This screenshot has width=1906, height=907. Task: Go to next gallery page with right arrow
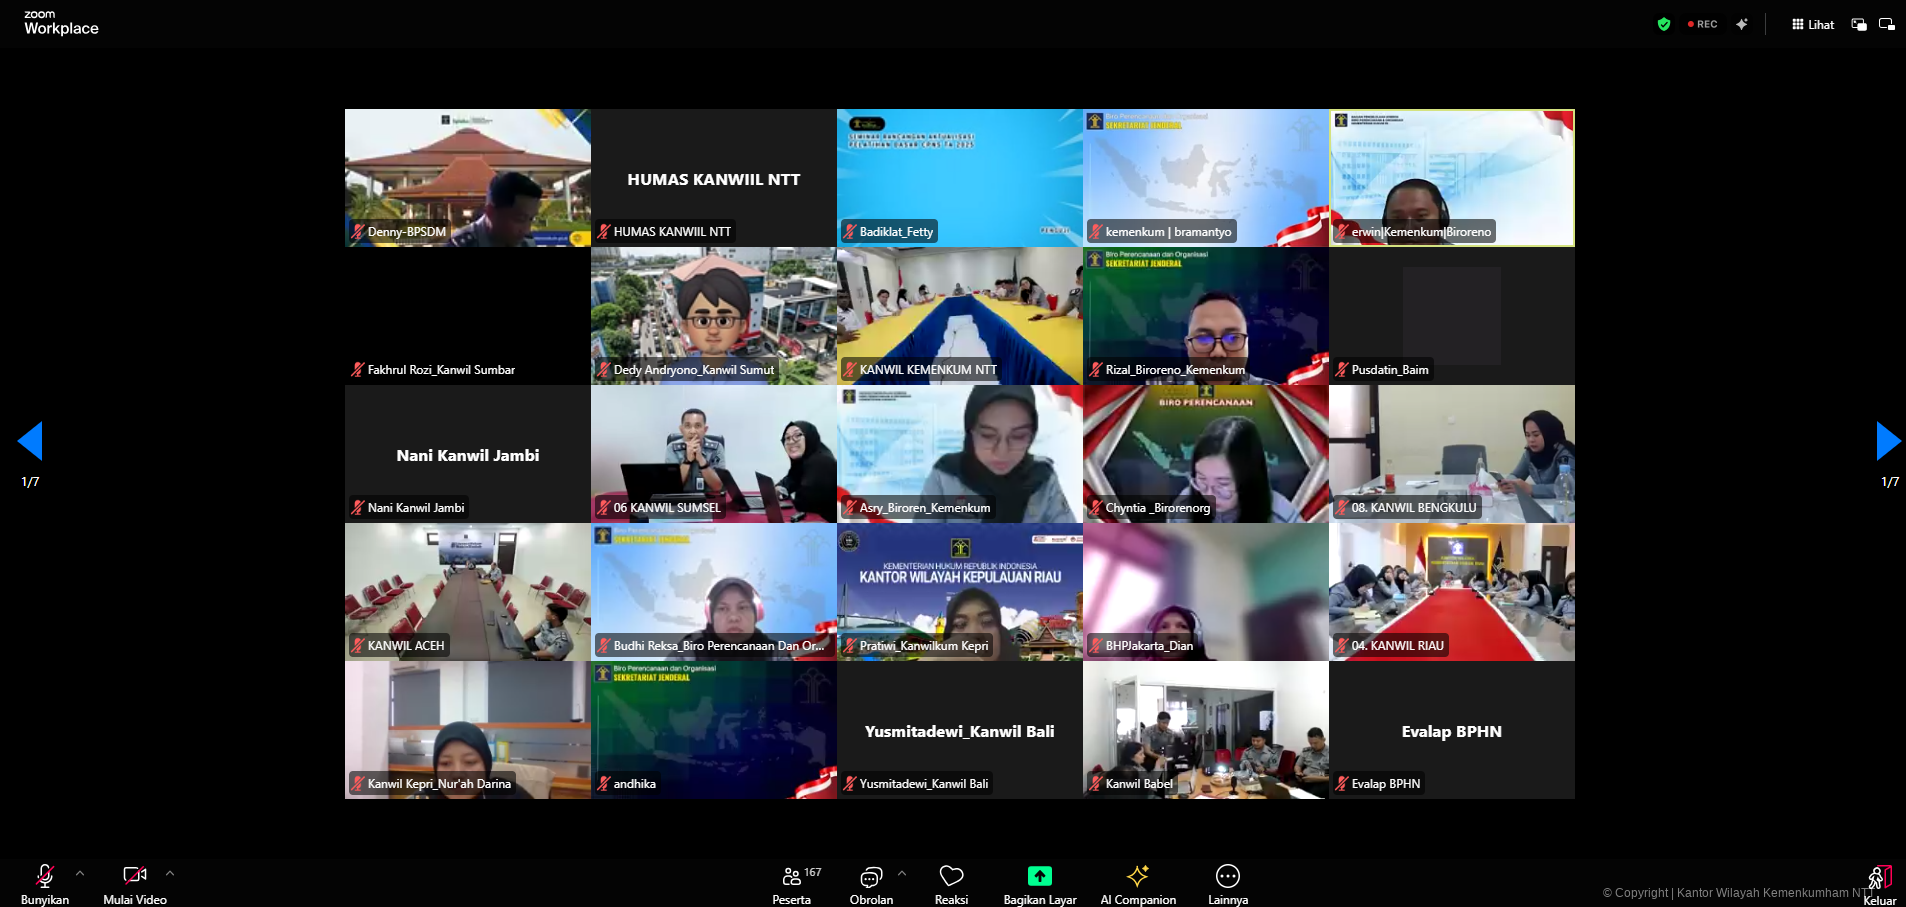click(x=1888, y=441)
